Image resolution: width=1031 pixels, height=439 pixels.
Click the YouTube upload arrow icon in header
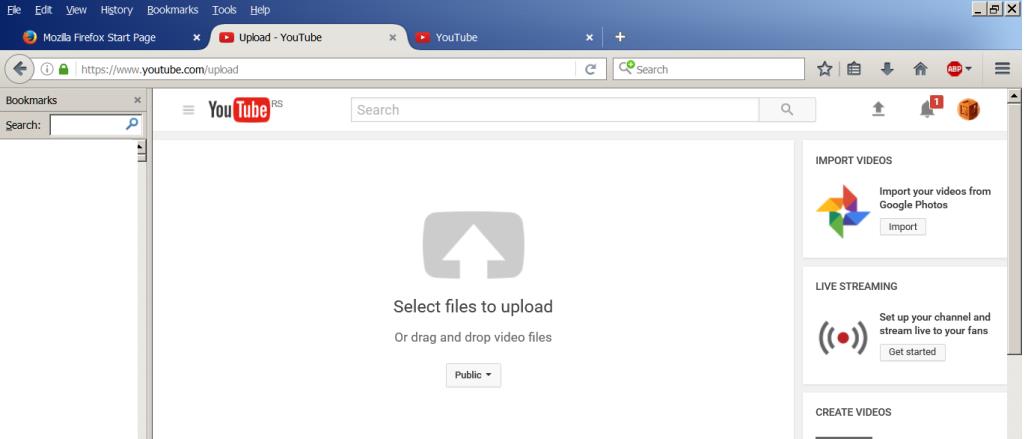(878, 110)
